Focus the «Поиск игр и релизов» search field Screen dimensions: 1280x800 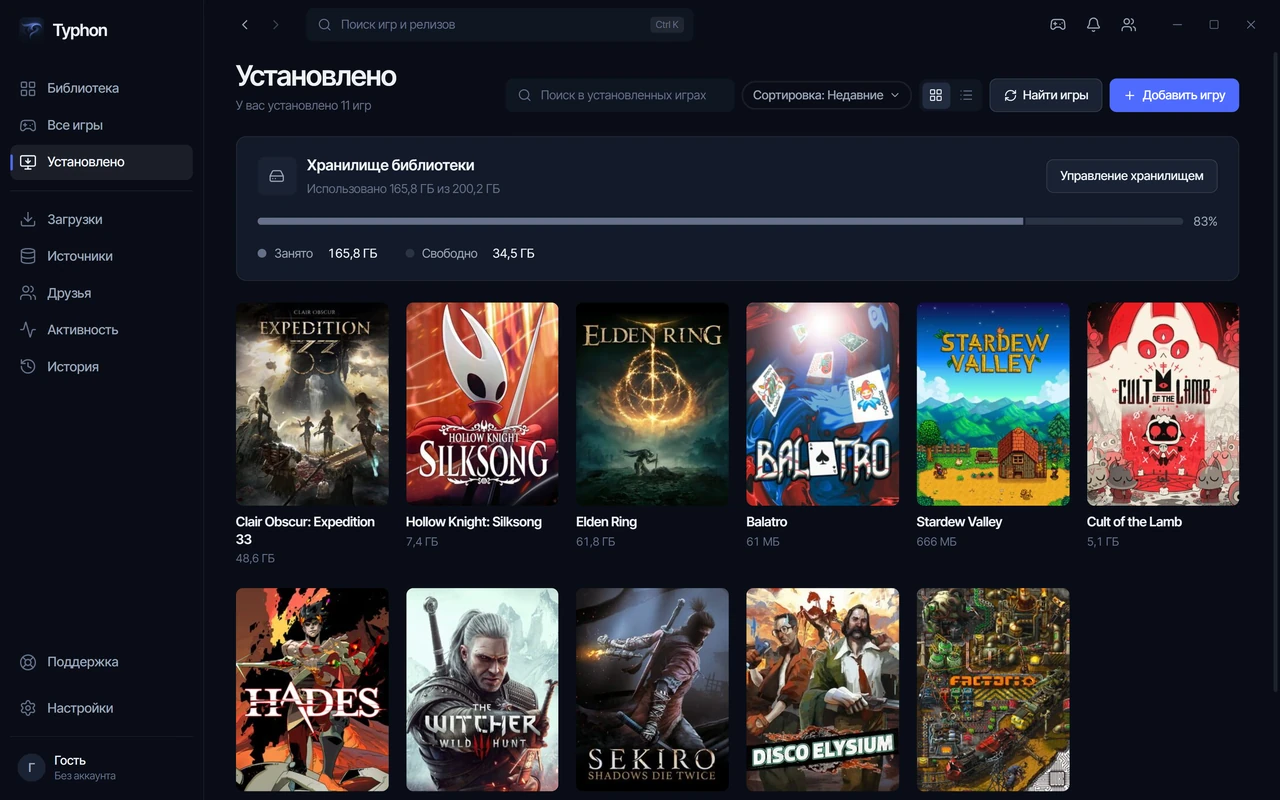[x=499, y=25]
